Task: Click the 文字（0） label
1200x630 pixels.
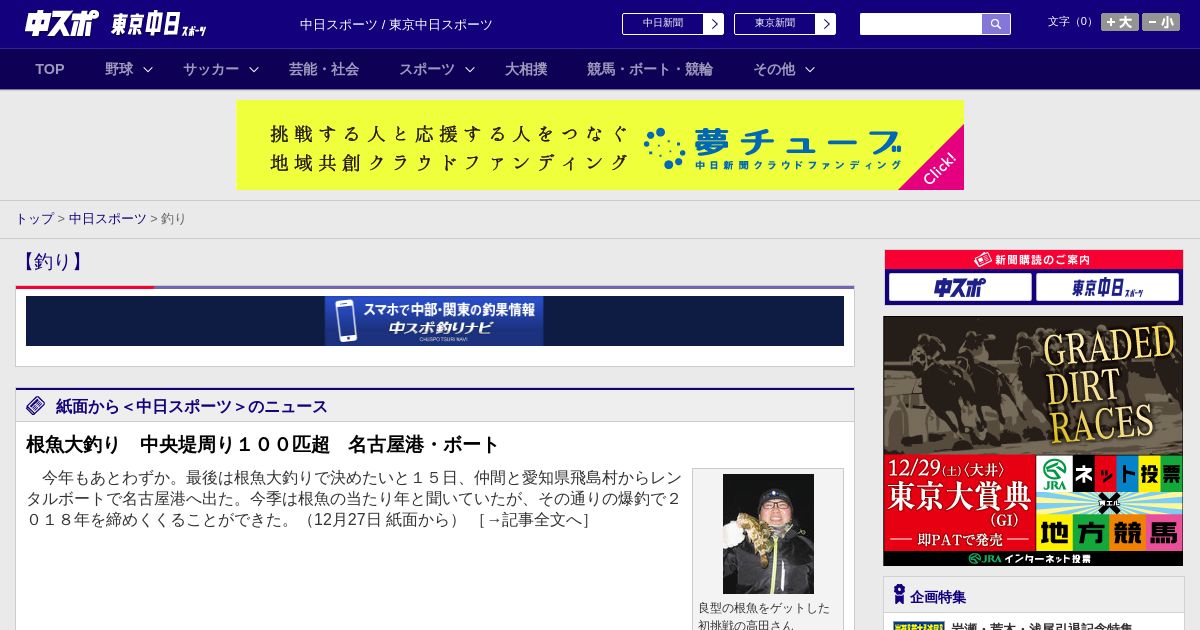Action: coord(1072,21)
